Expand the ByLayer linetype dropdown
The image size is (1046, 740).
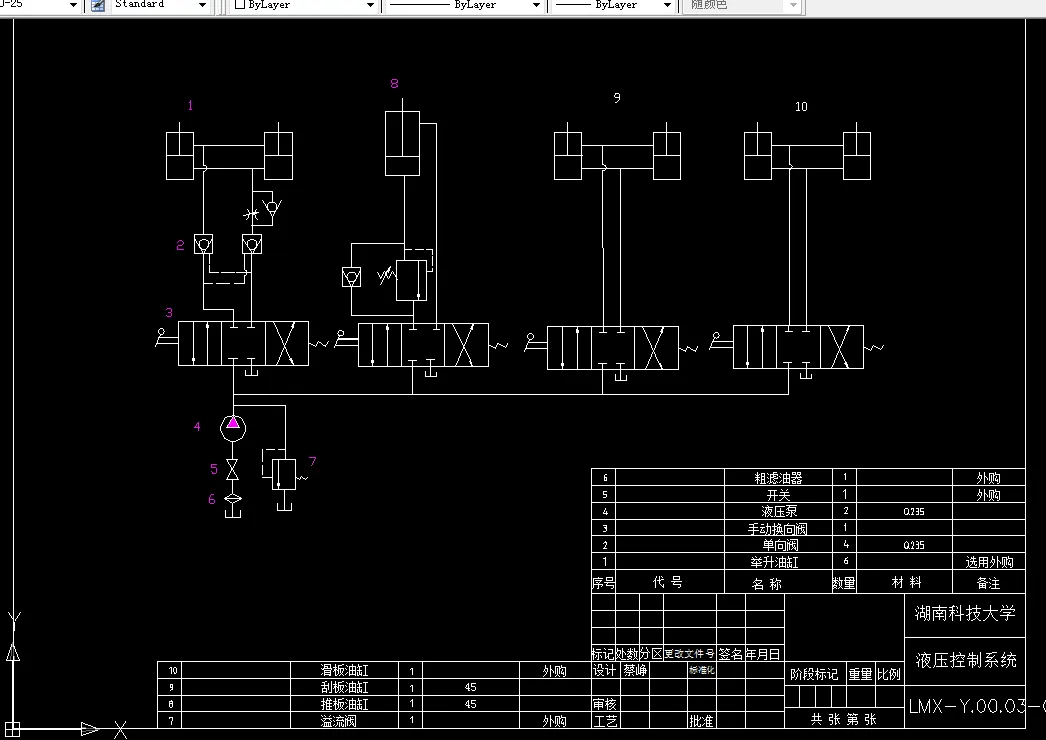coord(536,5)
